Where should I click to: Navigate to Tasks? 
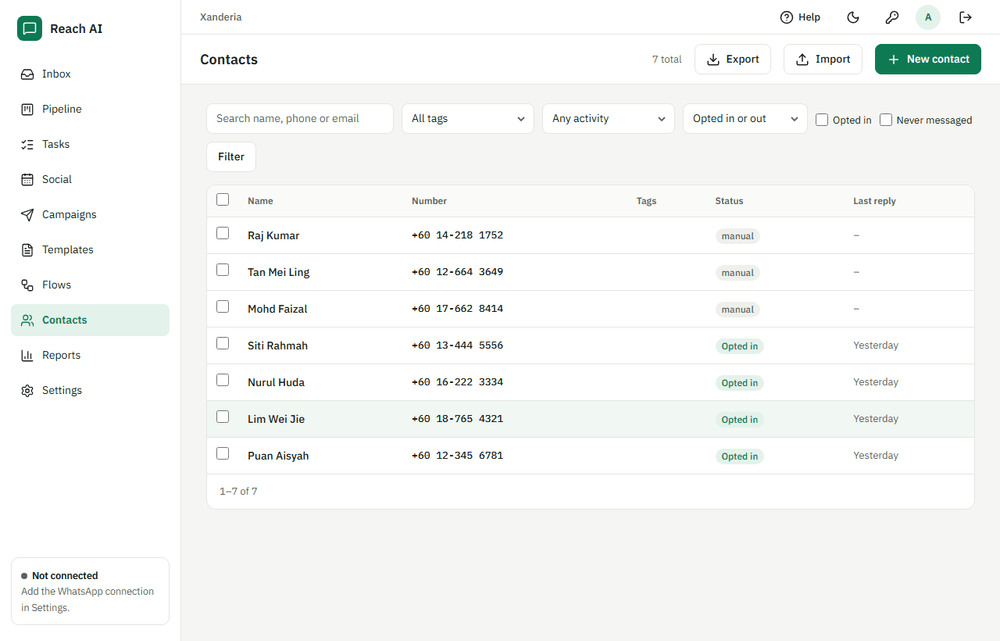[90, 144]
